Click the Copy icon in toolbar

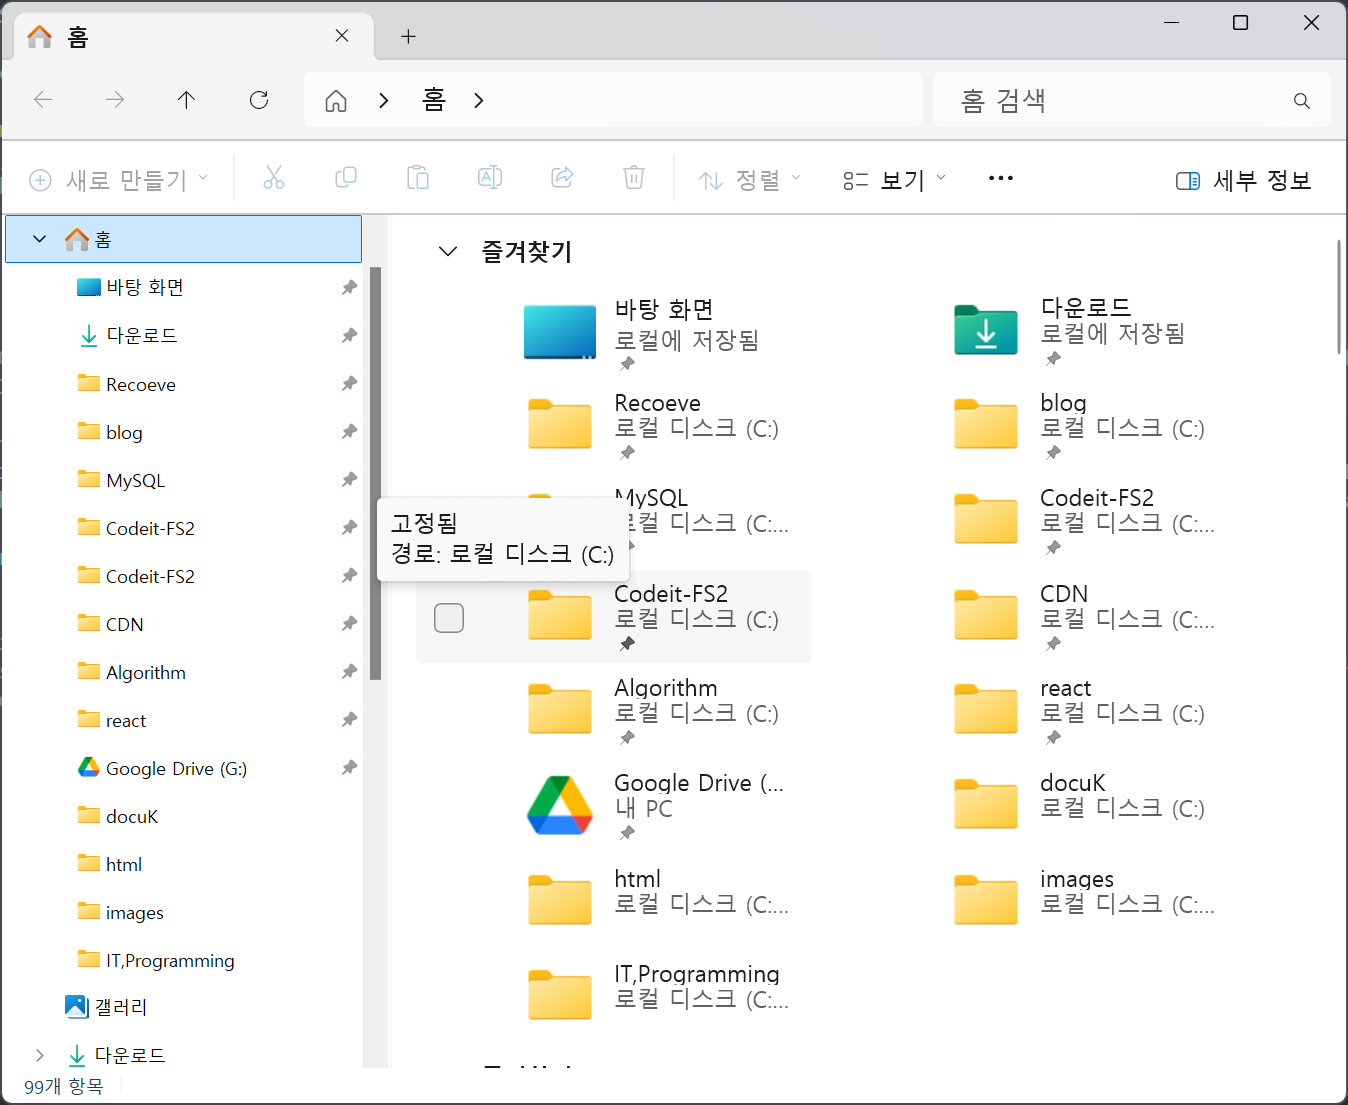click(x=346, y=179)
